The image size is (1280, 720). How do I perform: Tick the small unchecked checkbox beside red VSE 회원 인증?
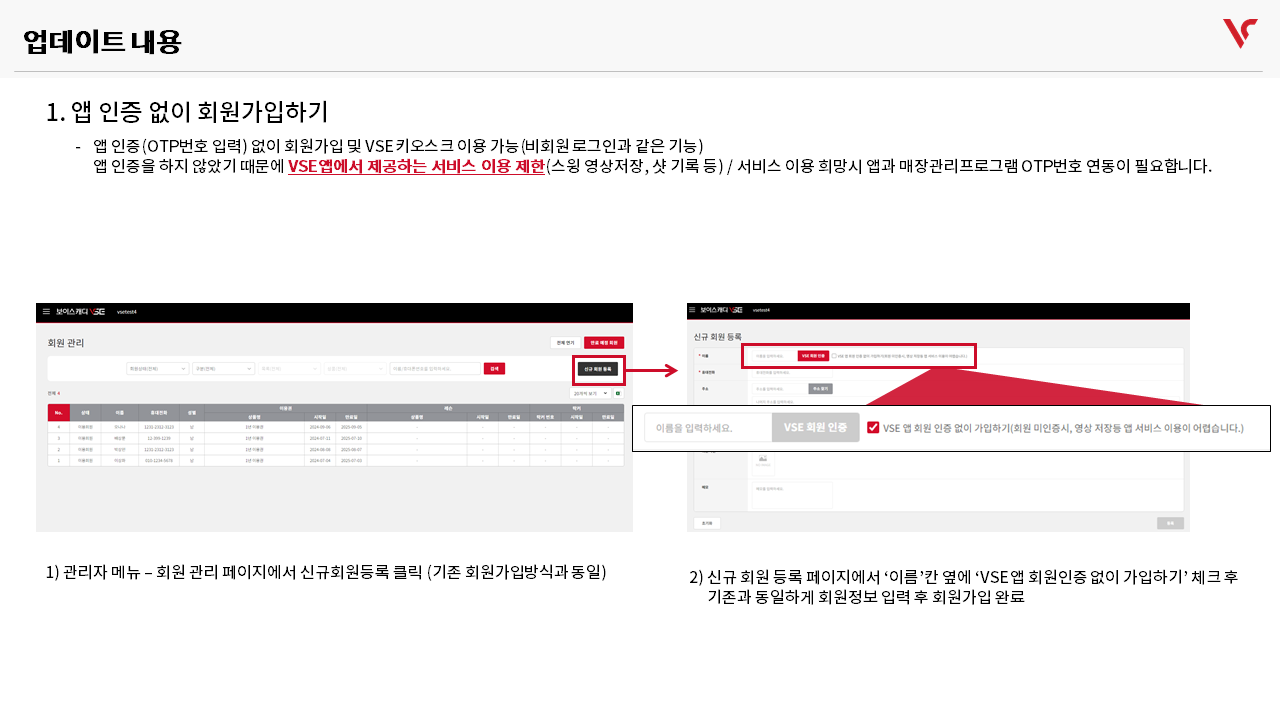pos(834,356)
